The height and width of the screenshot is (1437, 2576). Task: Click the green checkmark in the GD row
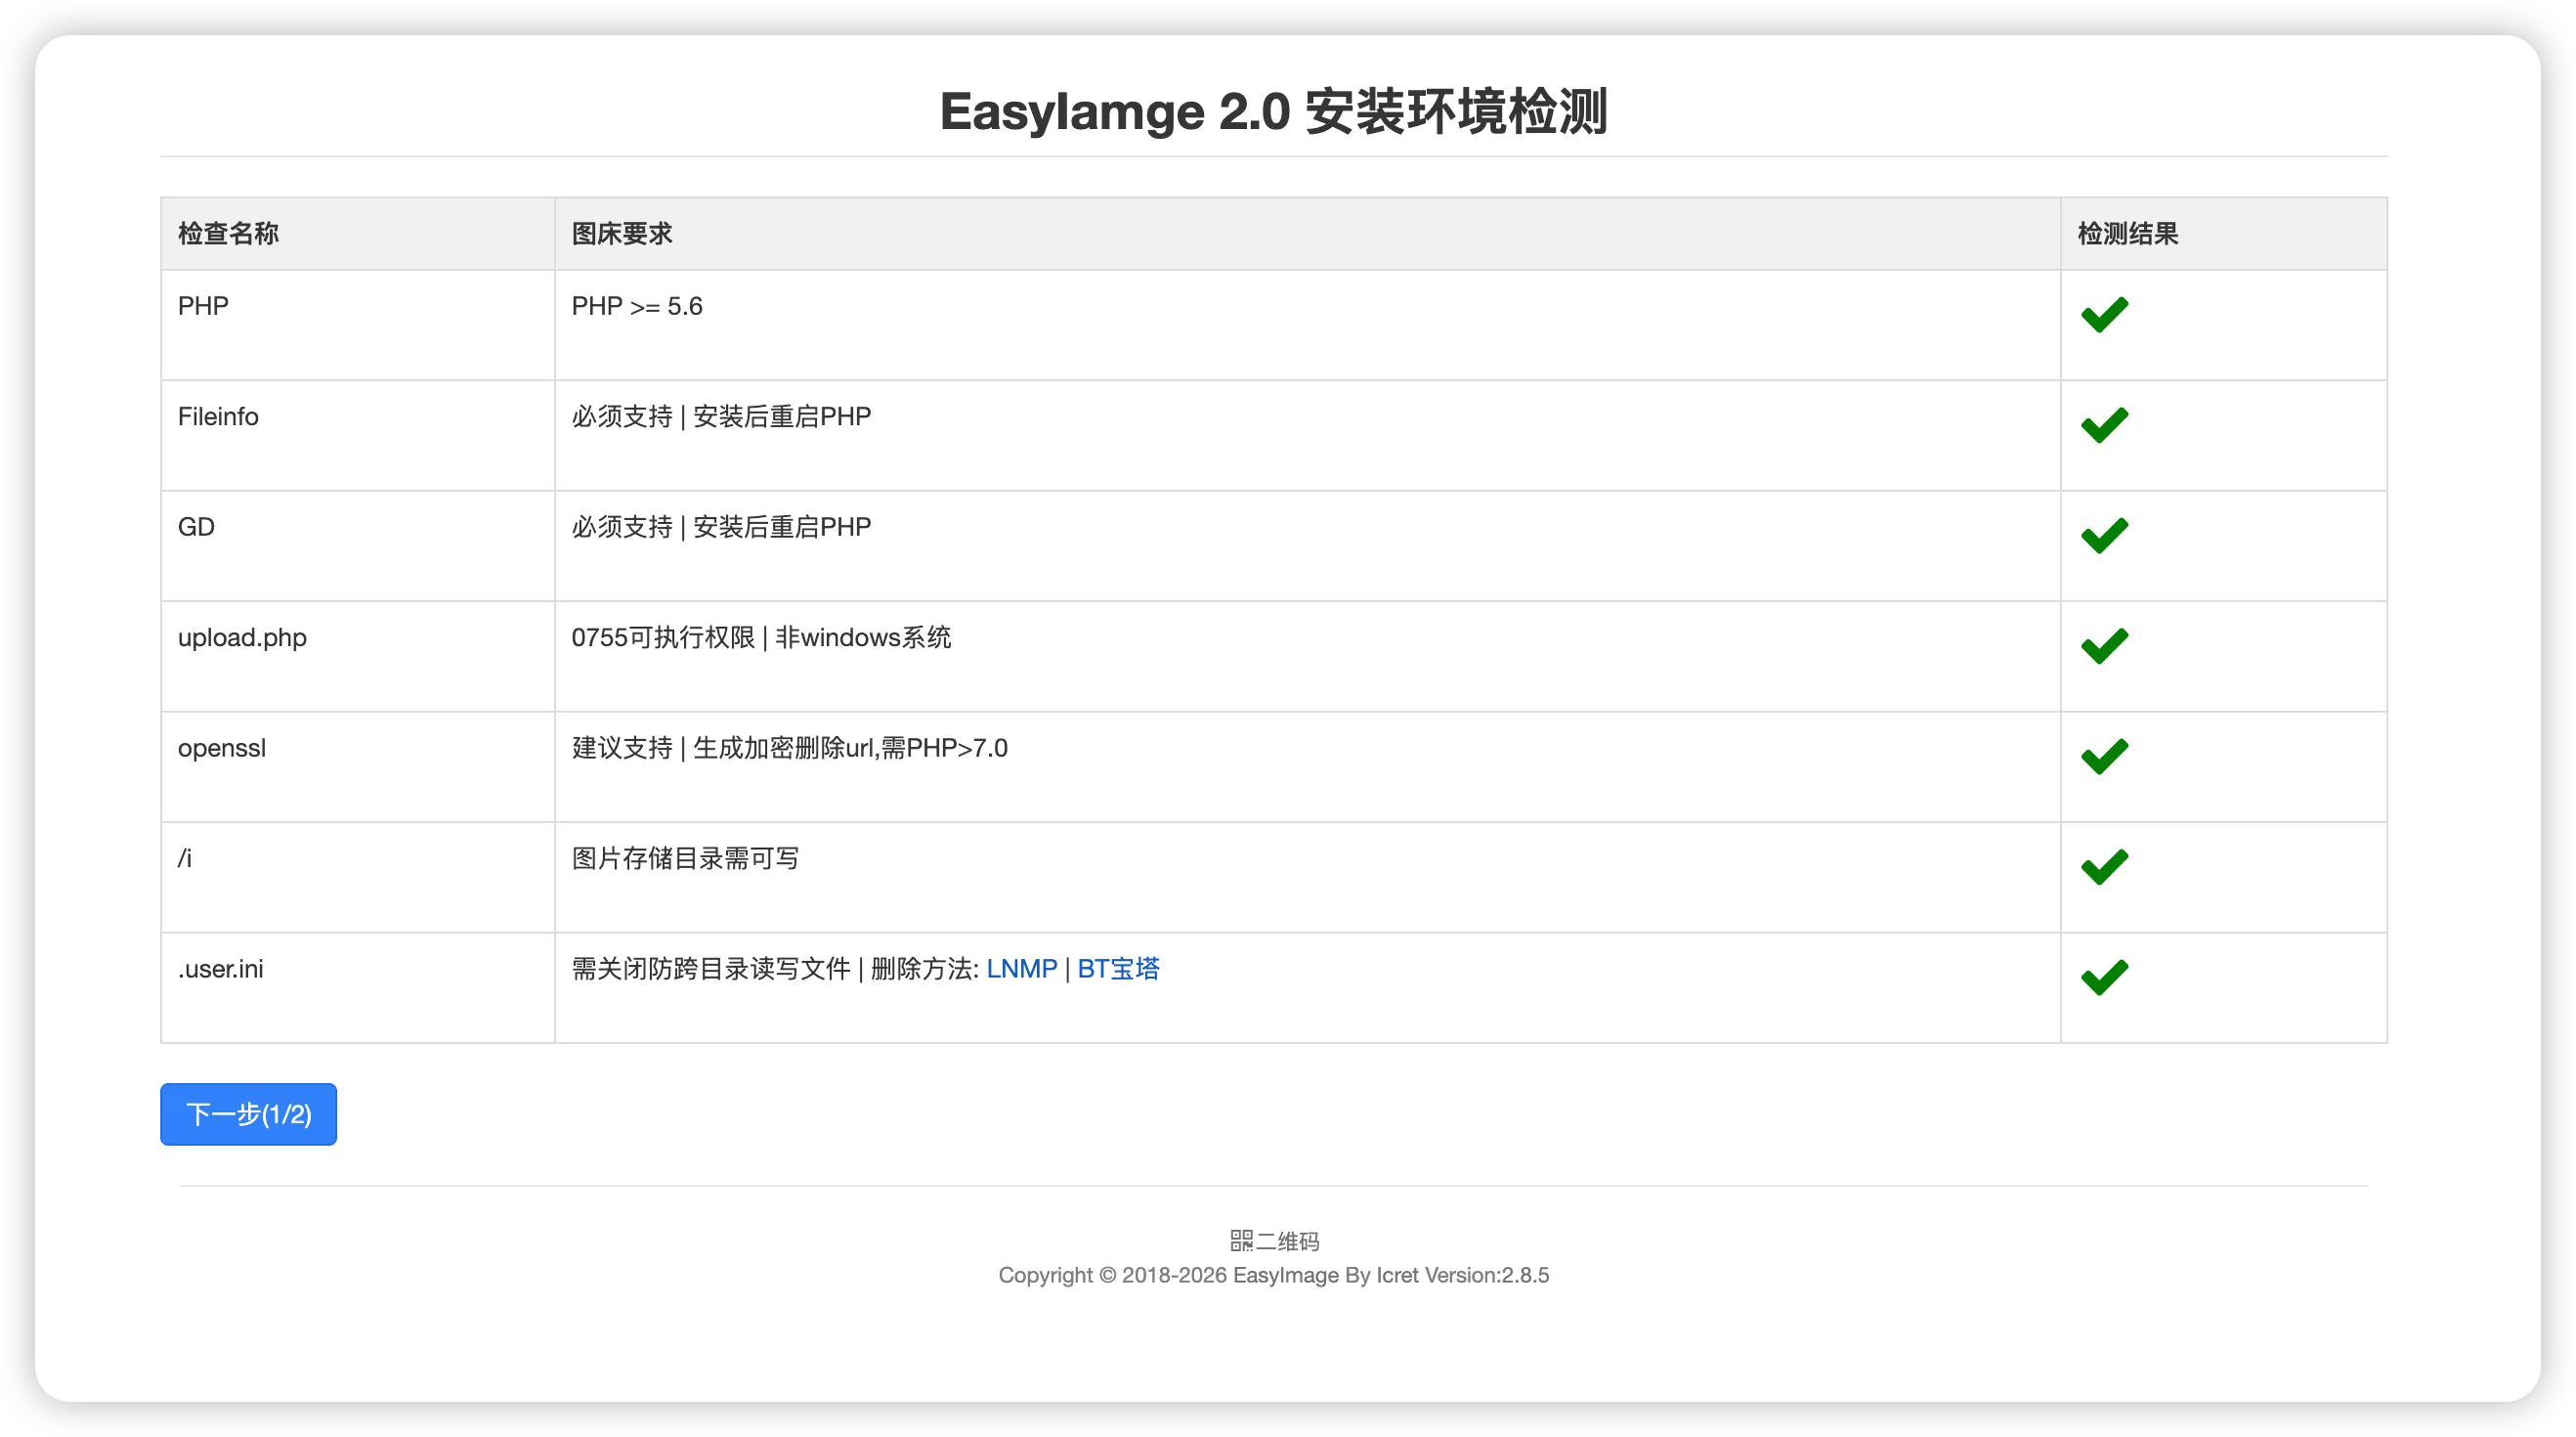coord(2104,536)
